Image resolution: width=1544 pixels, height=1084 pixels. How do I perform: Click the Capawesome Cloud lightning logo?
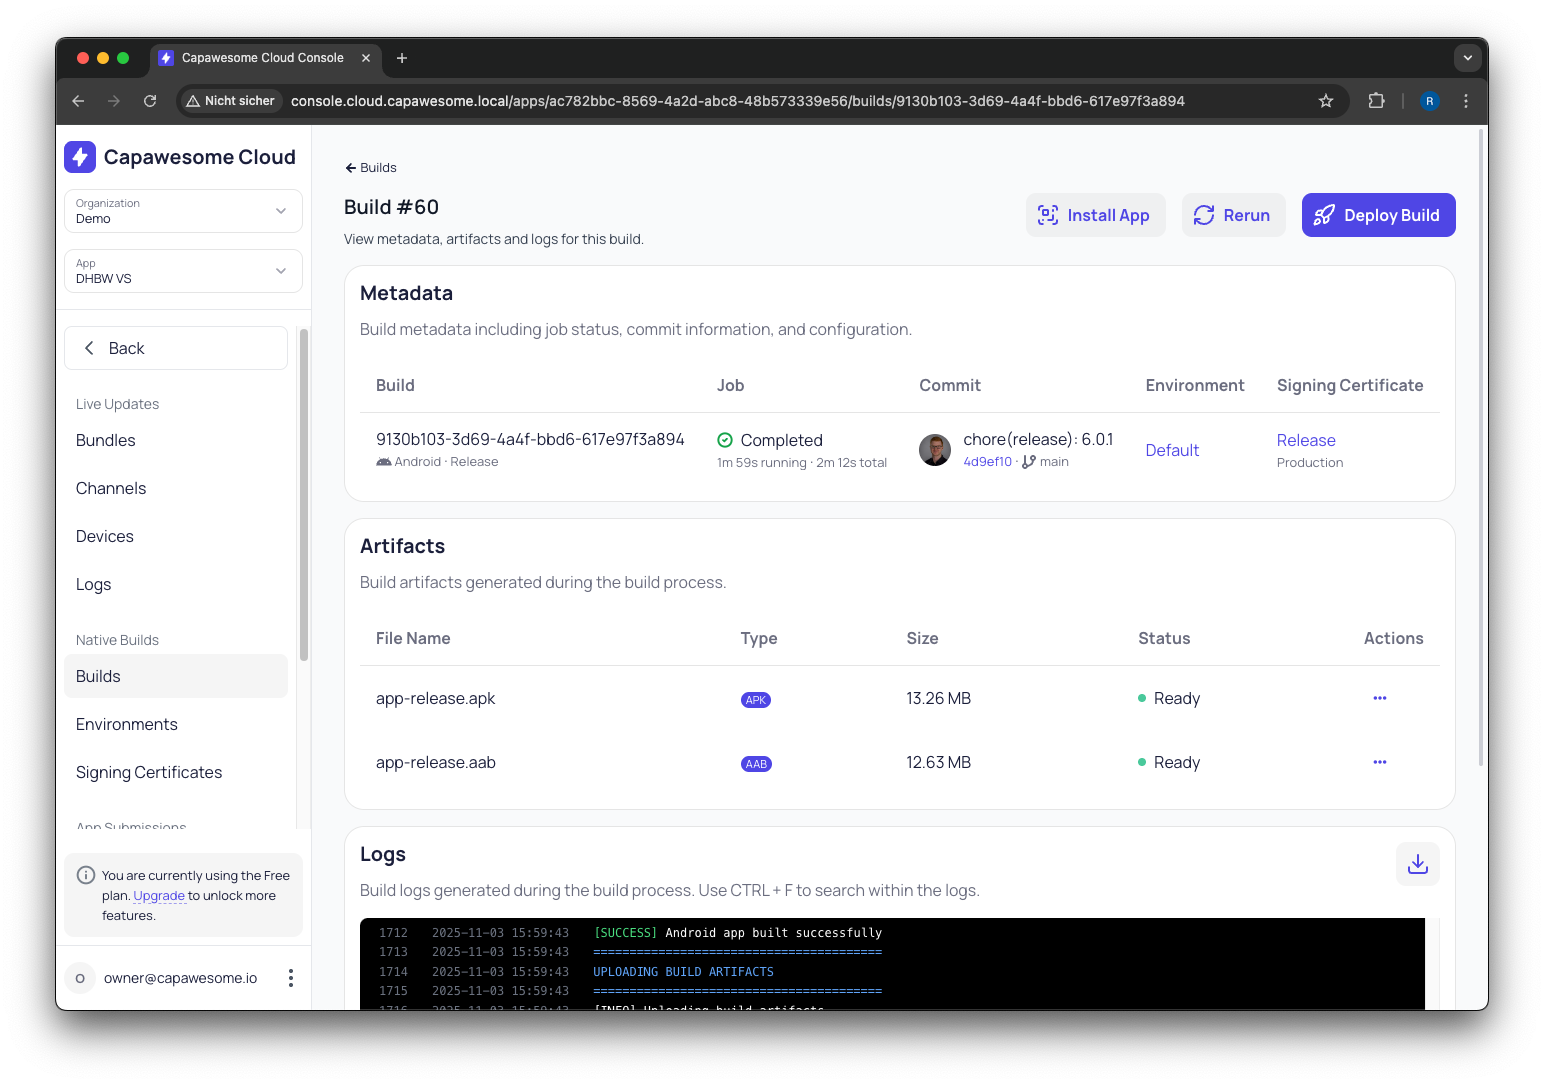(79, 157)
